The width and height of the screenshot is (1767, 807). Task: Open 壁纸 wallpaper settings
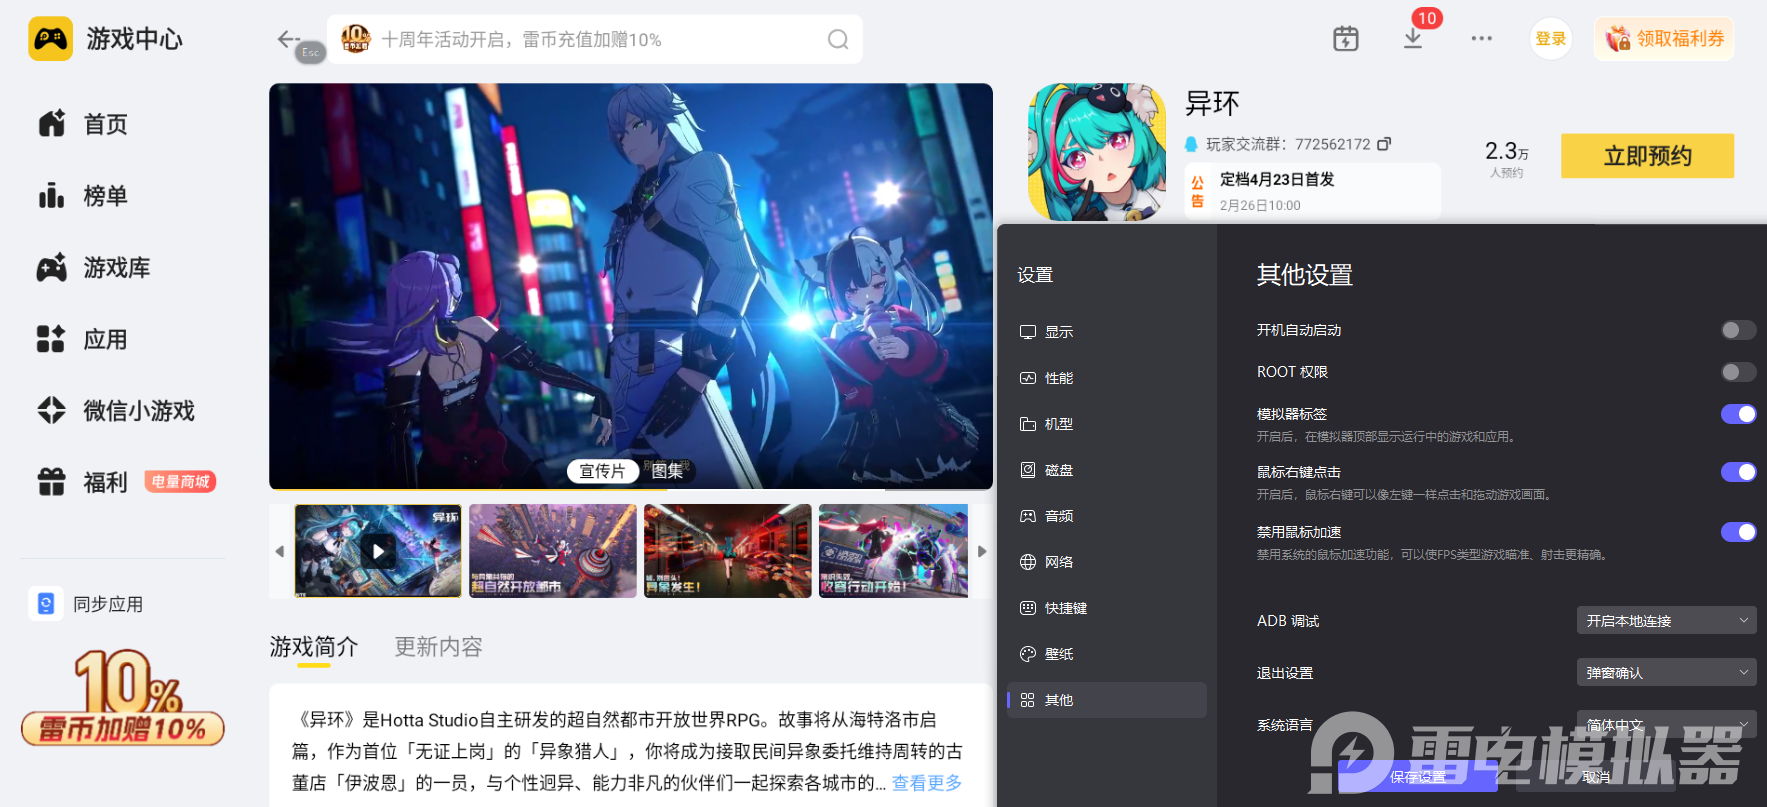click(x=1107, y=654)
